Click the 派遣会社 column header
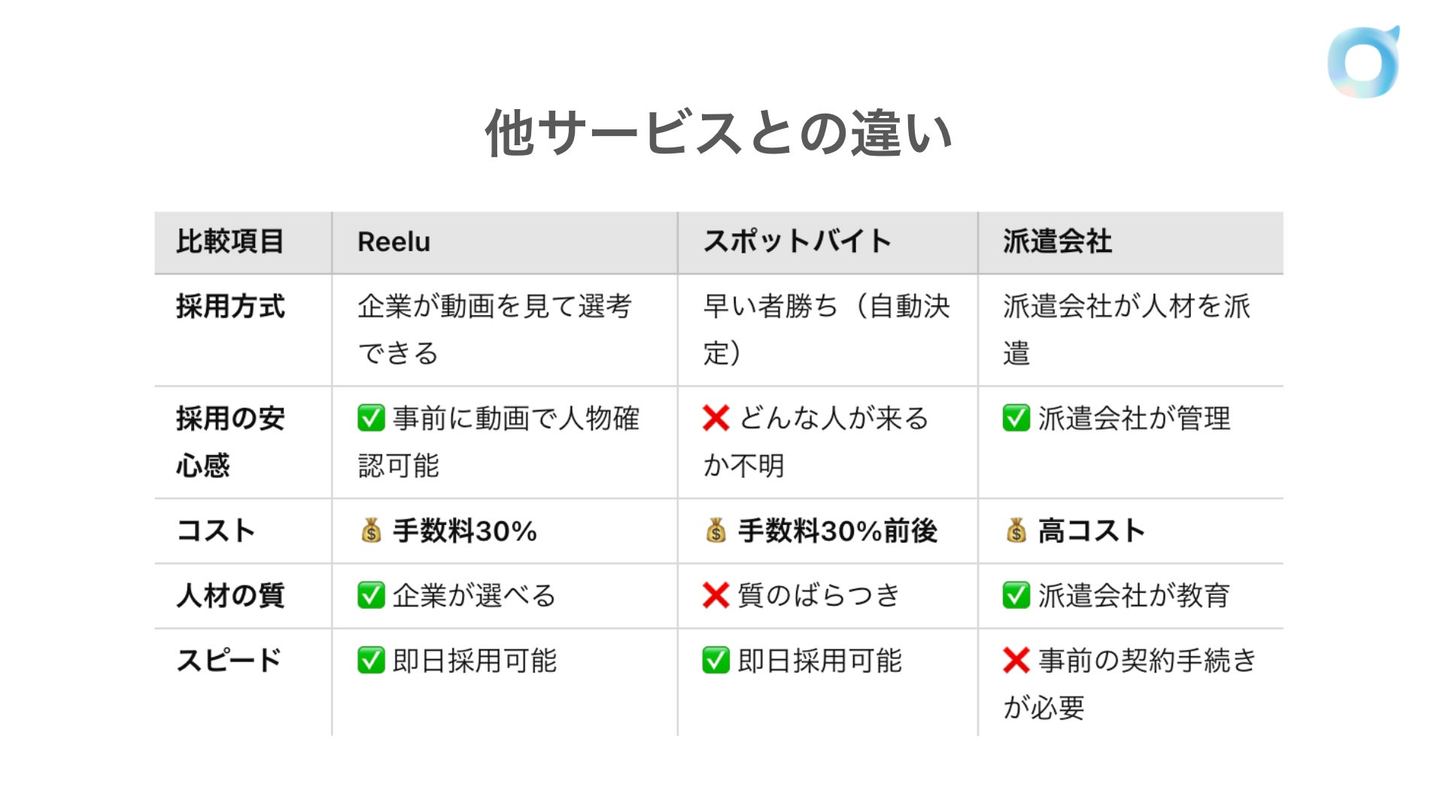The image size is (1440, 805). click(1057, 242)
